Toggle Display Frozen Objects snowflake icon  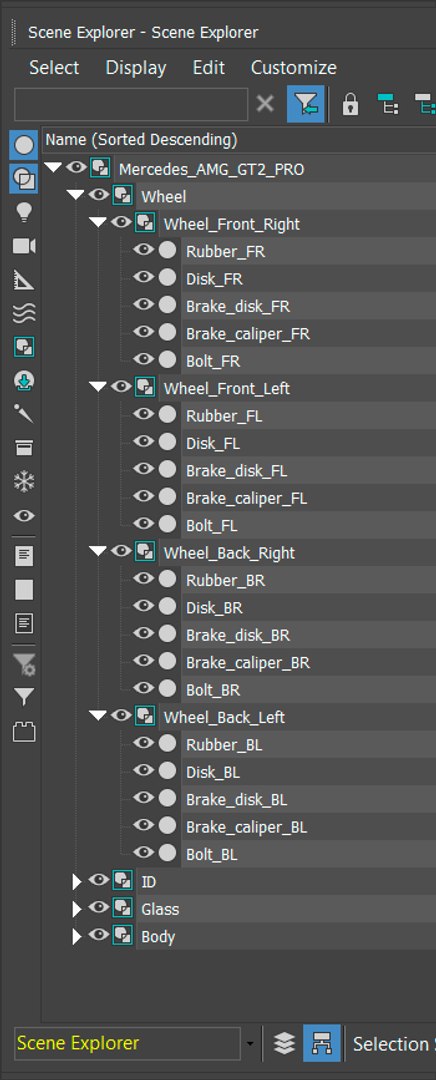[x=24, y=482]
